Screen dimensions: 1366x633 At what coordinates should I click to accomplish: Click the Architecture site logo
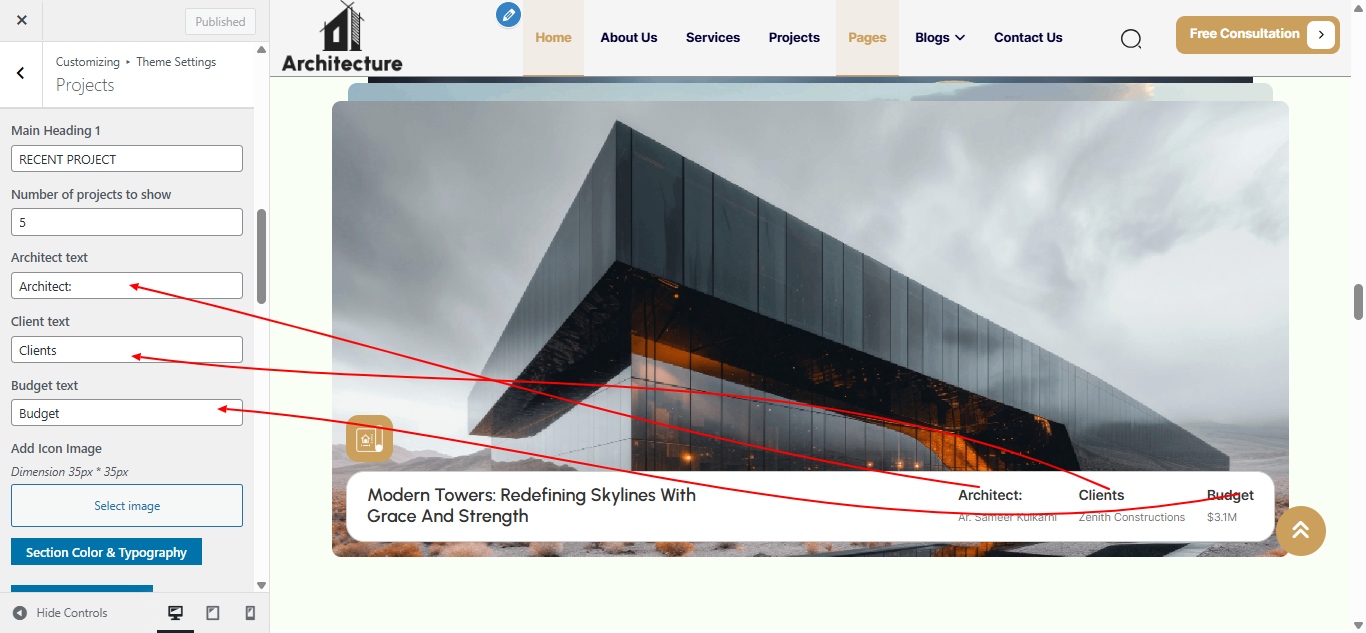[x=342, y=38]
